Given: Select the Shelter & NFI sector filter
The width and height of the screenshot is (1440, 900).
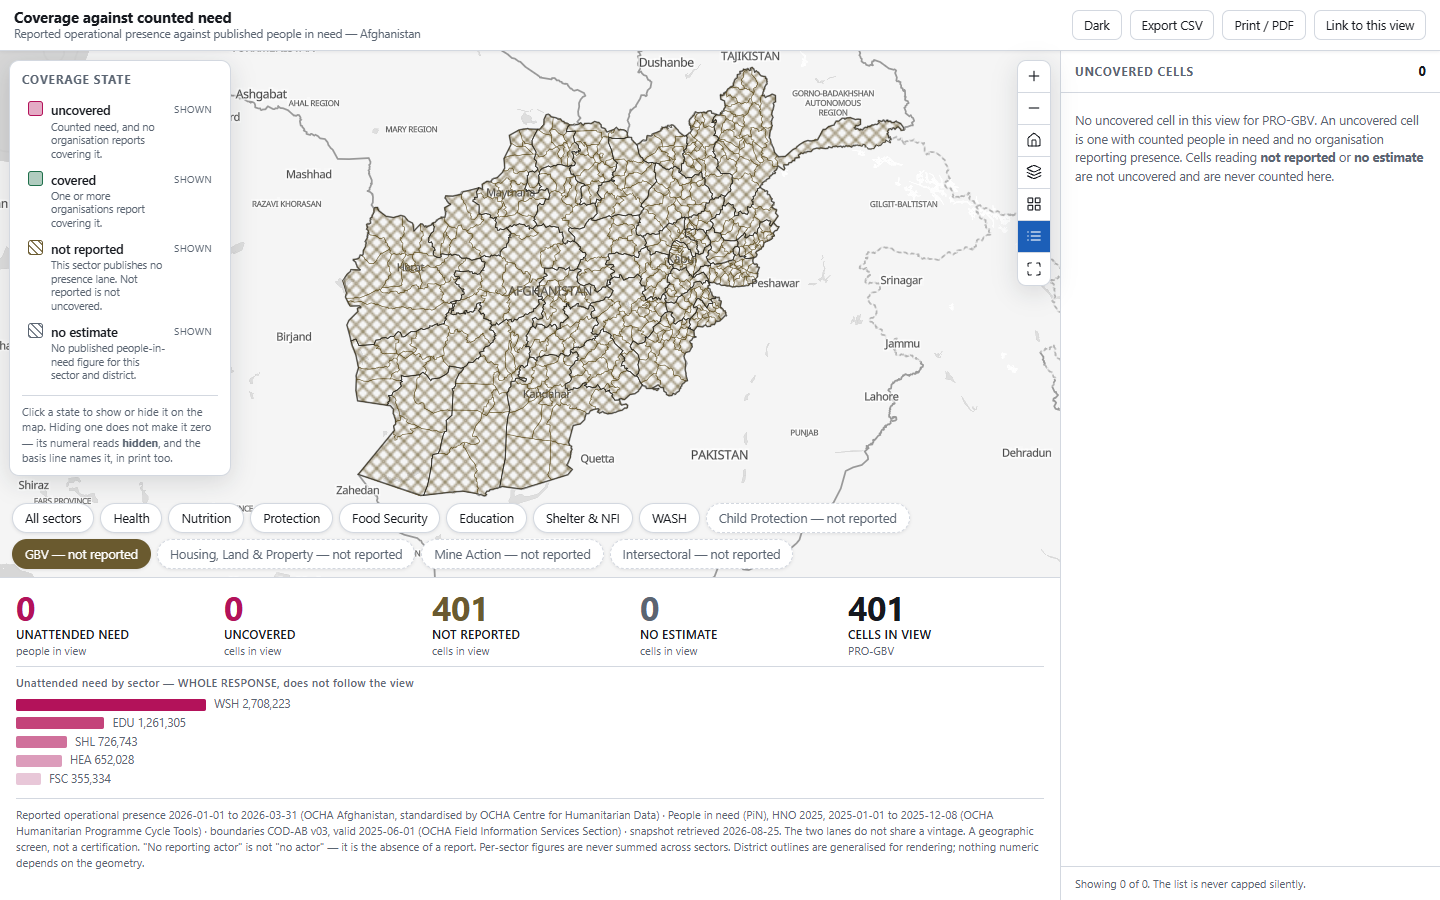Looking at the screenshot, I should point(583,518).
